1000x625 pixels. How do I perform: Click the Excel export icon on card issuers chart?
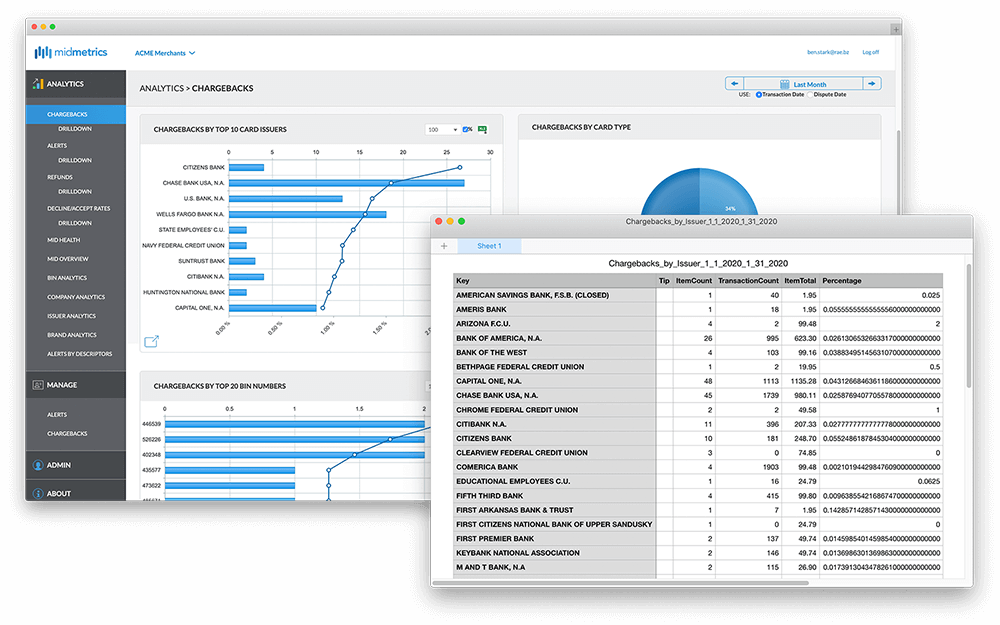click(x=482, y=129)
